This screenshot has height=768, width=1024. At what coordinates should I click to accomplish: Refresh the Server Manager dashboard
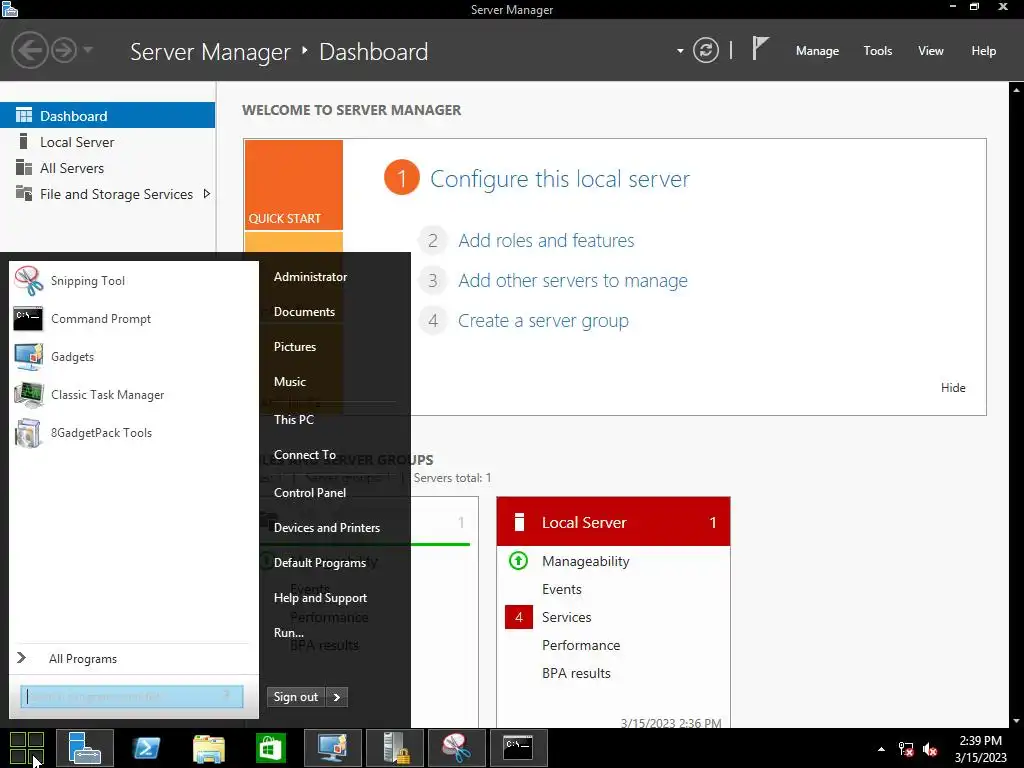click(x=705, y=50)
